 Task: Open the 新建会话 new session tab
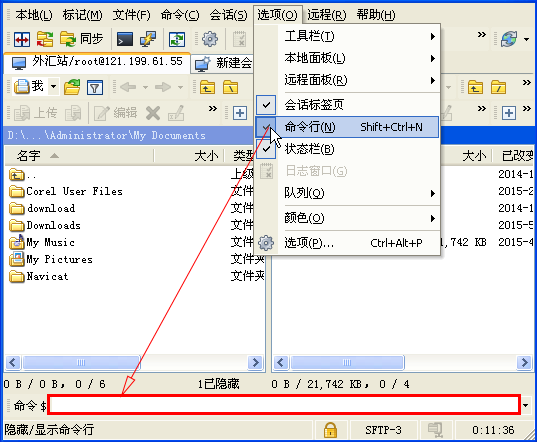pyautogui.click(x=223, y=63)
